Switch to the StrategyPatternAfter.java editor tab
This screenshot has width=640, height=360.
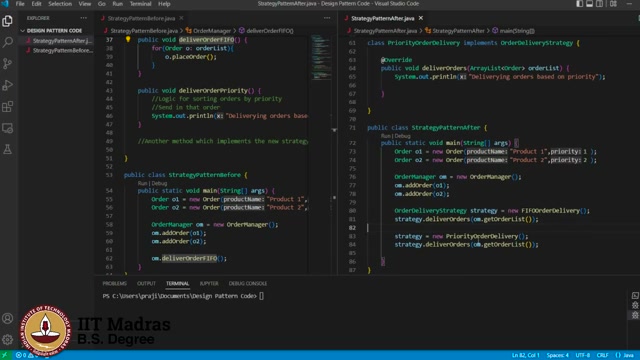point(382,18)
